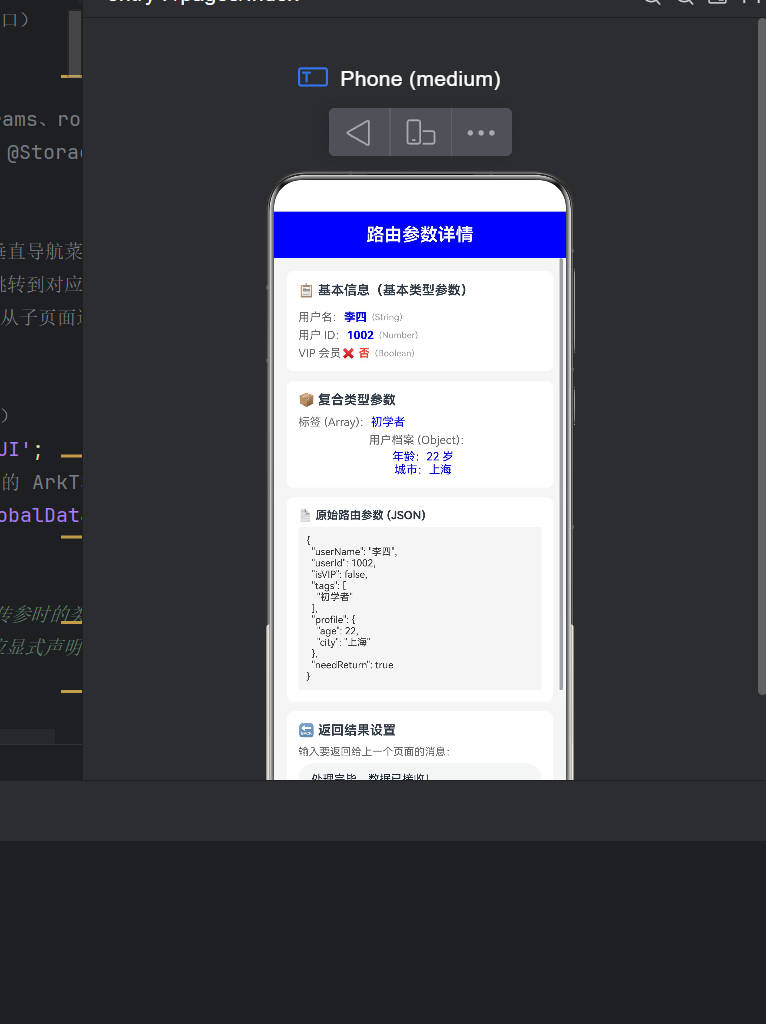Click the previewer panel's right-edge scrollbar

761,357
